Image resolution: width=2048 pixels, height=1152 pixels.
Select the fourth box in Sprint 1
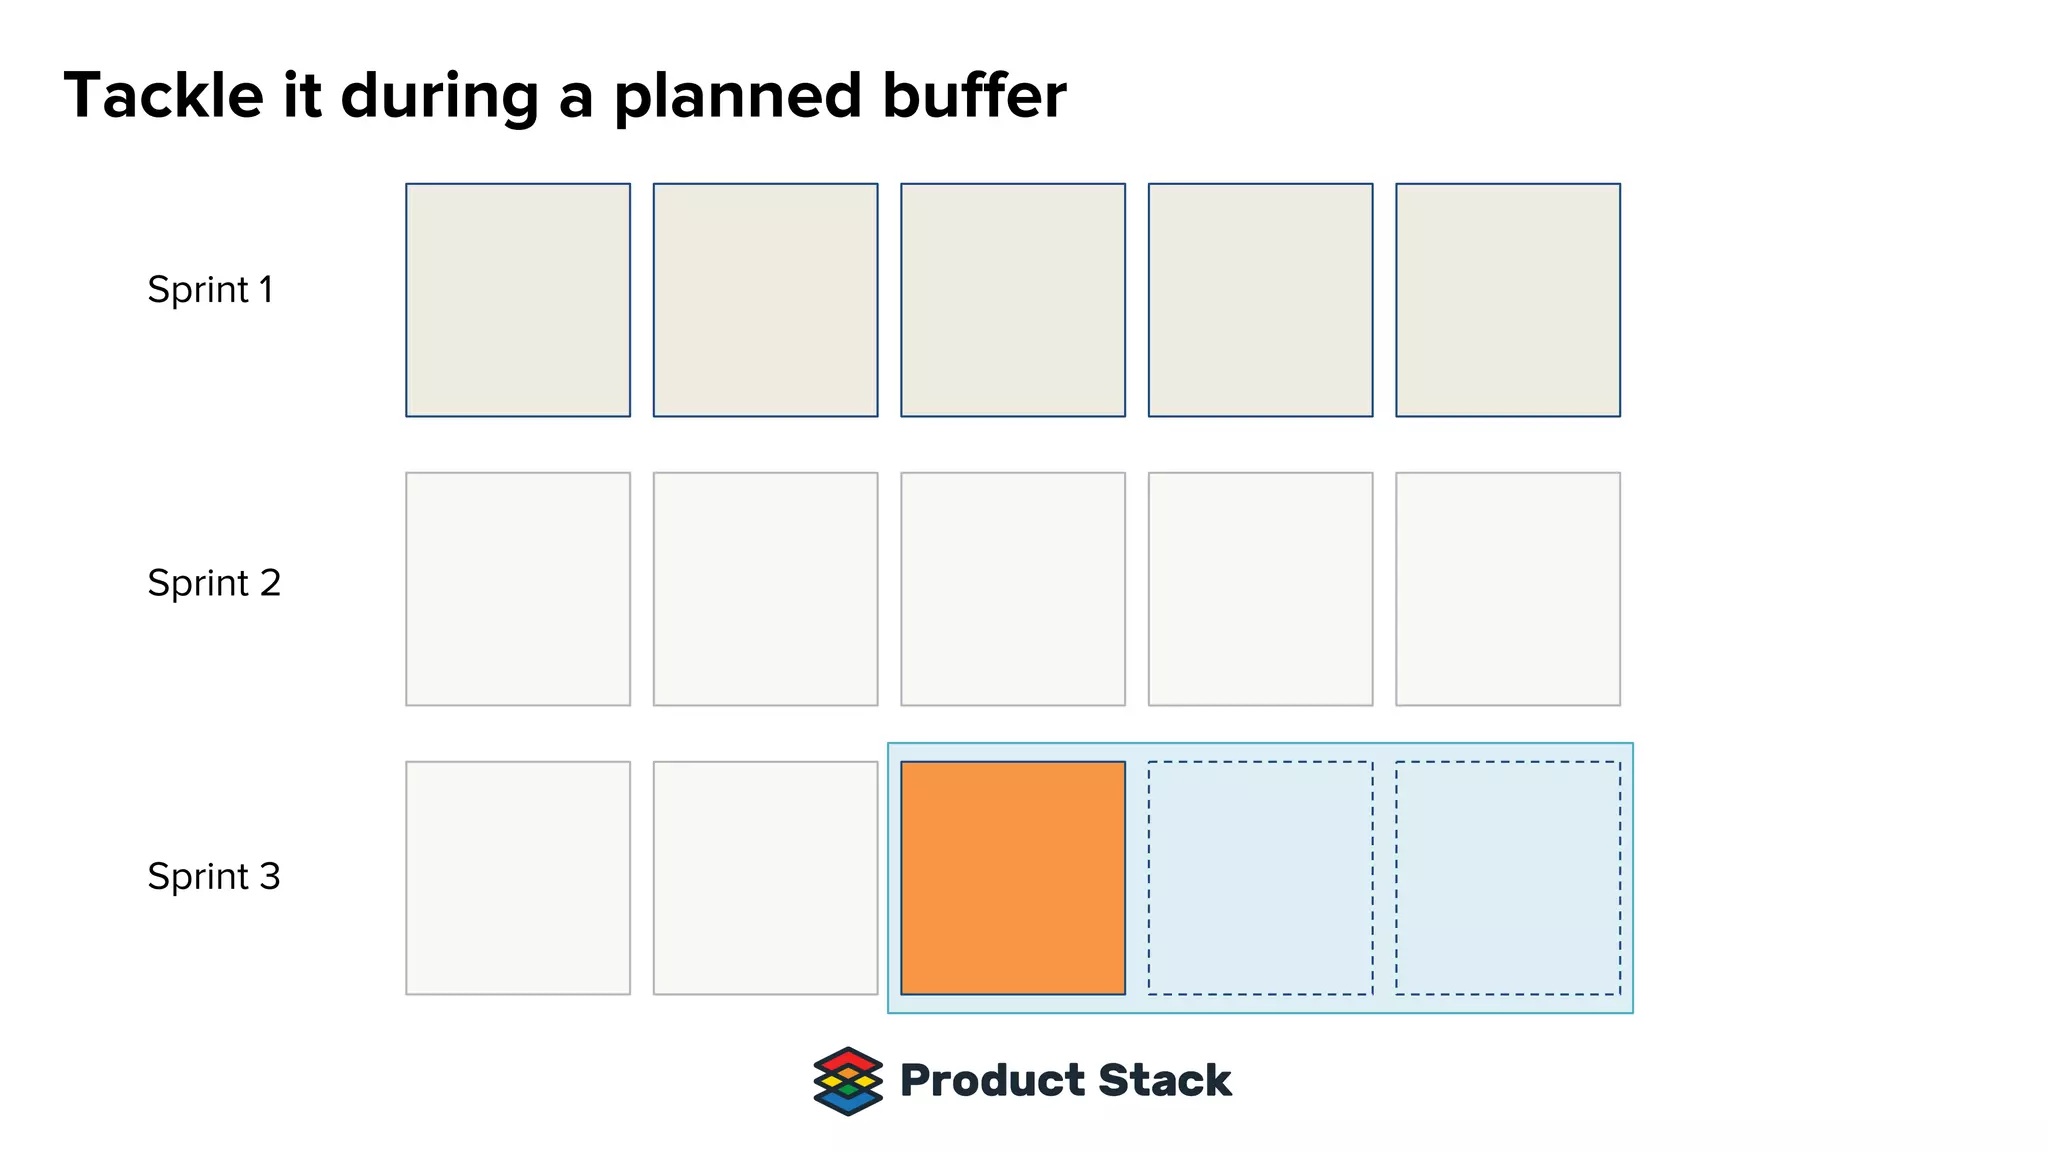pos(1260,300)
